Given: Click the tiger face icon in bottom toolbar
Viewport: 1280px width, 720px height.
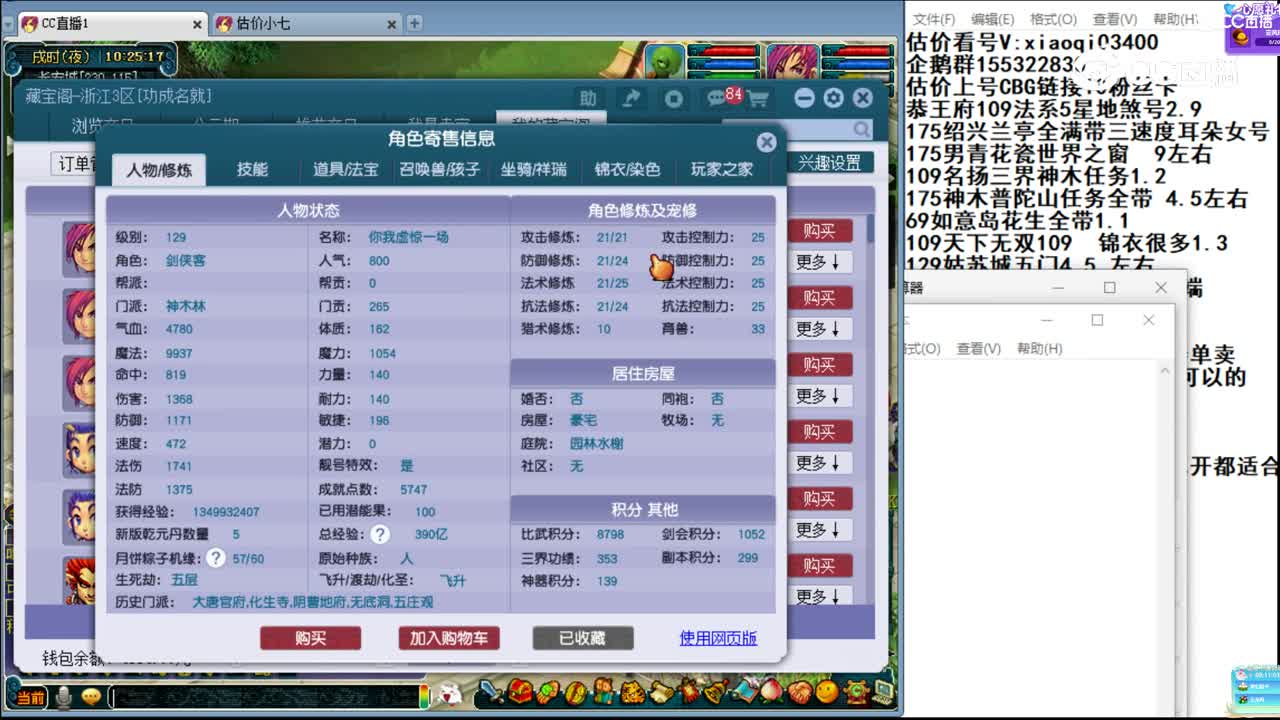Looking at the screenshot, I should point(633,691).
